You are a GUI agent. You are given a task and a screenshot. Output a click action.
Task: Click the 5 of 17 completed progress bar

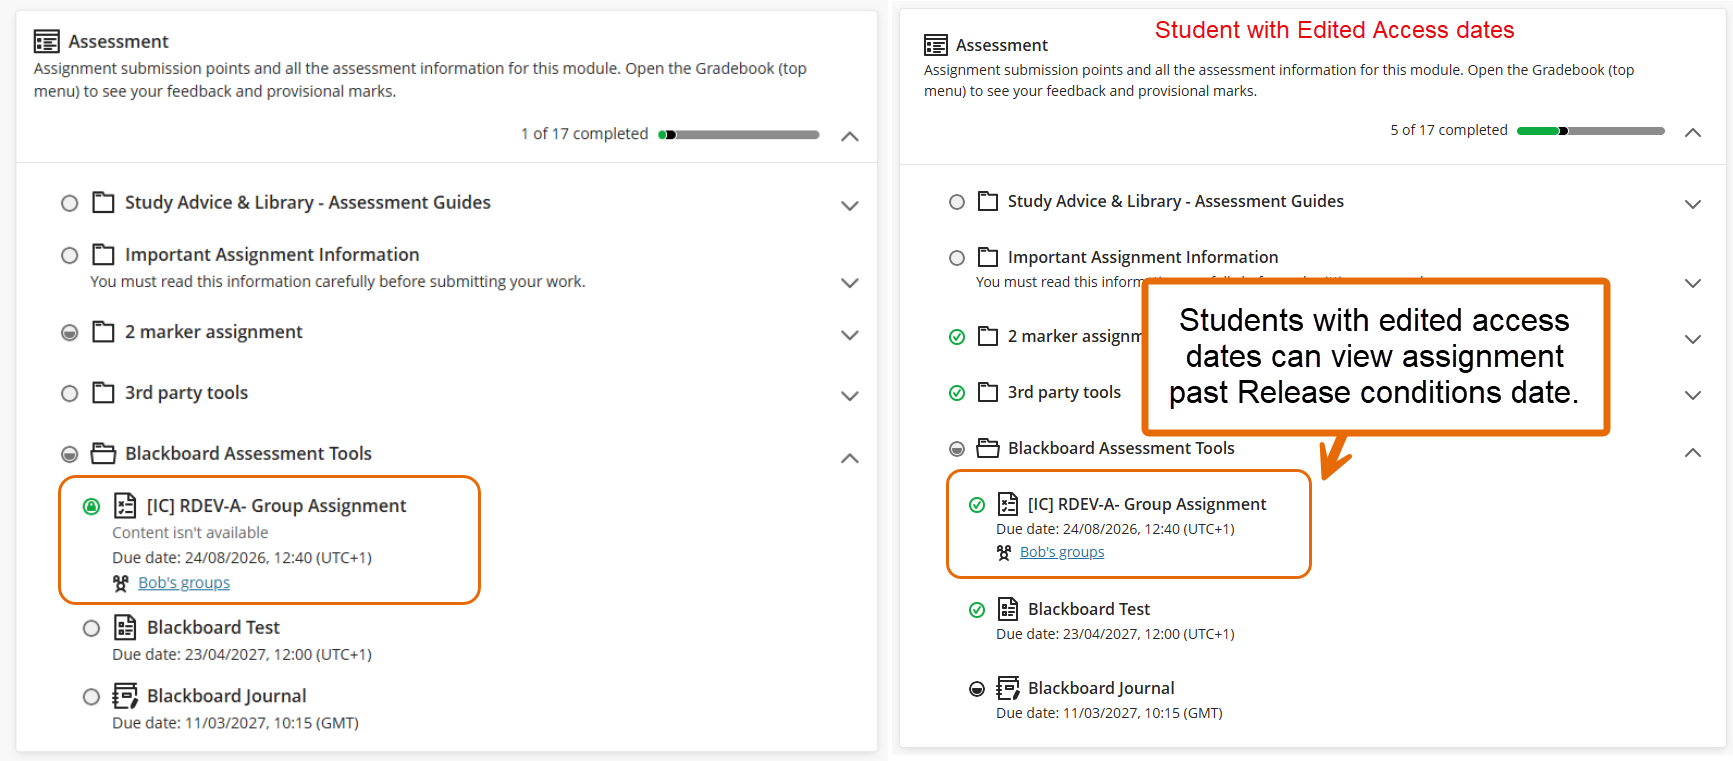click(1591, 131)
